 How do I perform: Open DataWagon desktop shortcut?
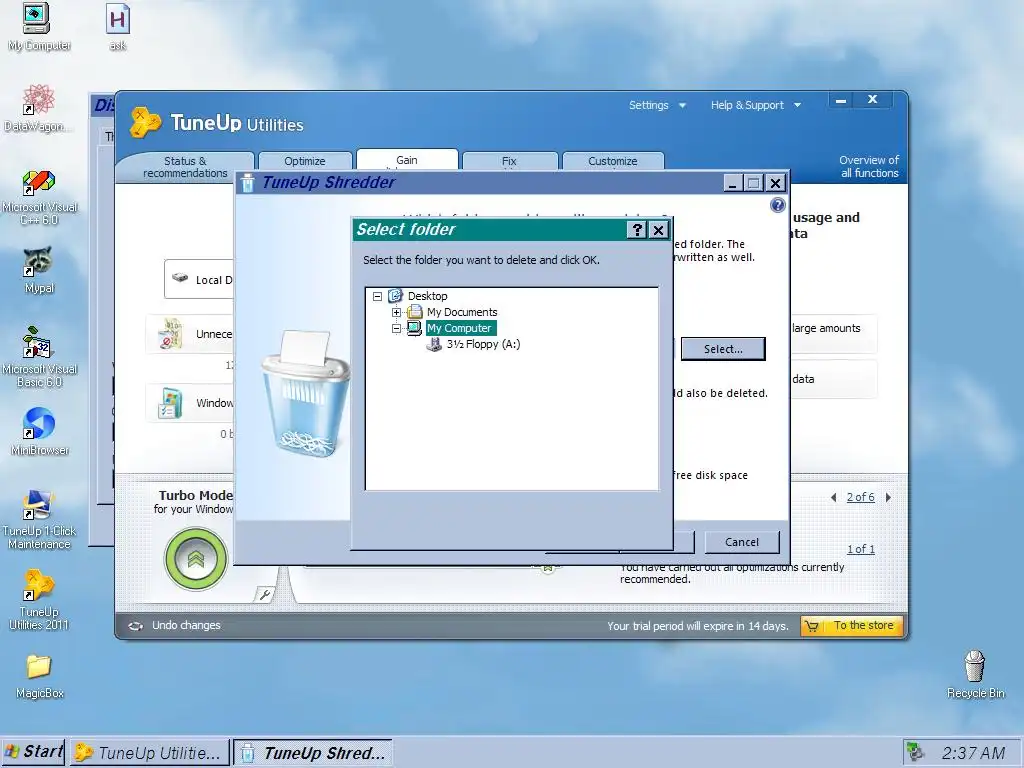coord(38,108)
